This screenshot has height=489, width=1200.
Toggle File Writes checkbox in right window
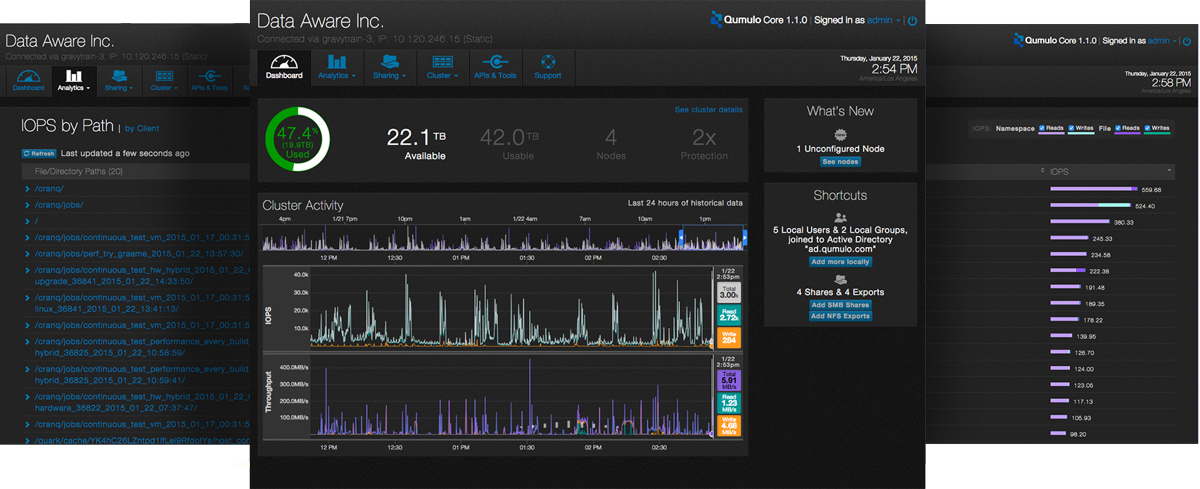pyautogui.click(x=1147, y=128)
